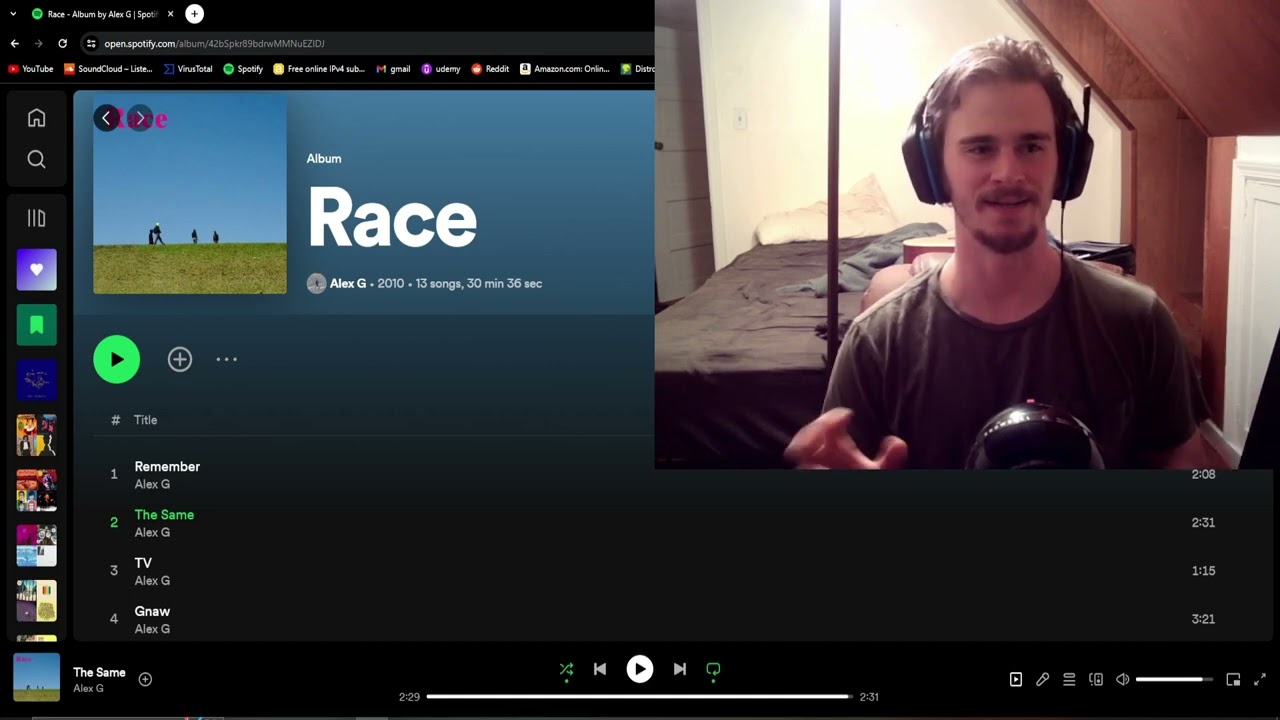Screen dimensions: 1280x720
Task: Play the Race album with green button
Action: coord(117,359)
